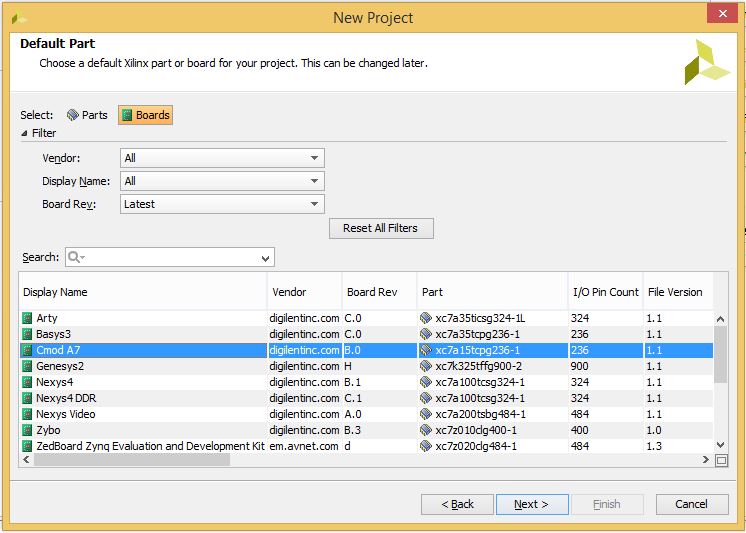Click the horizontal scrollbar thumb

pyautogui.click(x=132, y=459)
